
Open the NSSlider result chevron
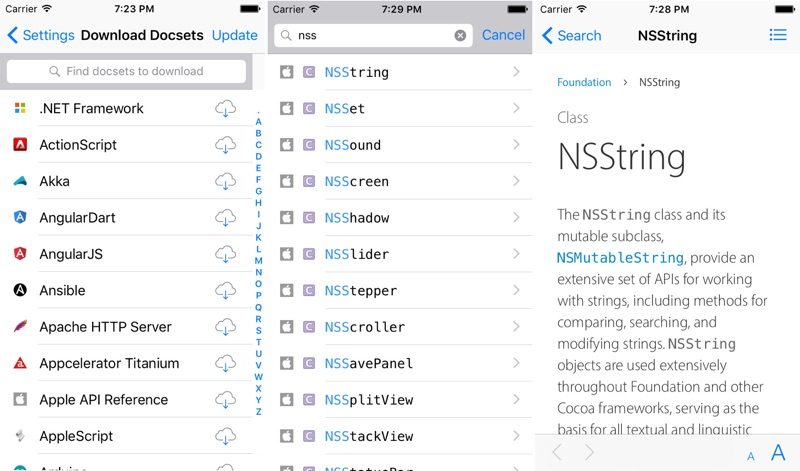[x=516, y=254]
